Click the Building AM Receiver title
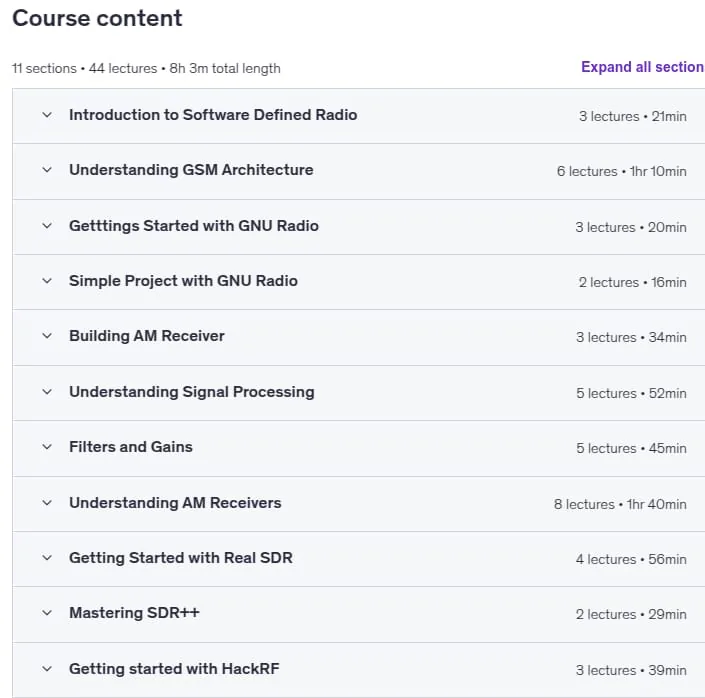Screen dimensions: 705x698 pos(147,336)
